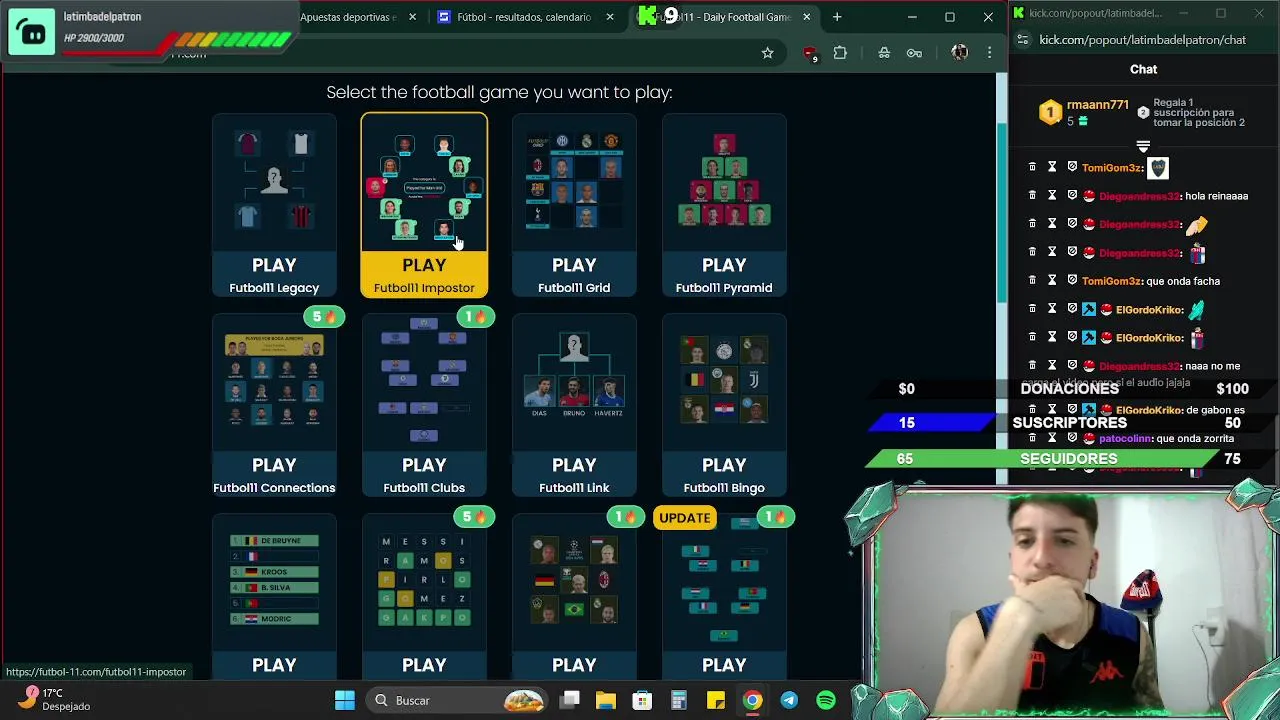Viewport: 1280px width, 720px height.
Task: Delete the 'hola reinaaaa' chat message
Action: coord(1032,196)
